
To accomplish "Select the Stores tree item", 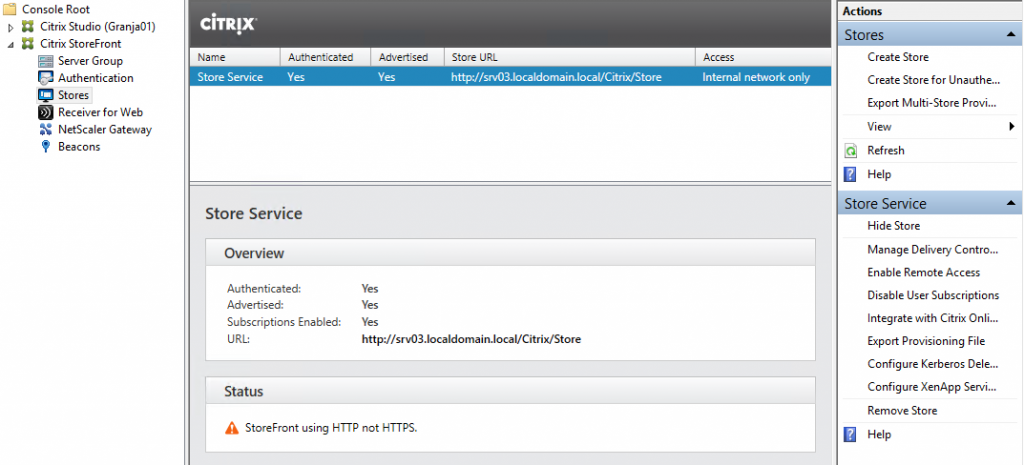I will pyautogui.click(x=73, y=95).
